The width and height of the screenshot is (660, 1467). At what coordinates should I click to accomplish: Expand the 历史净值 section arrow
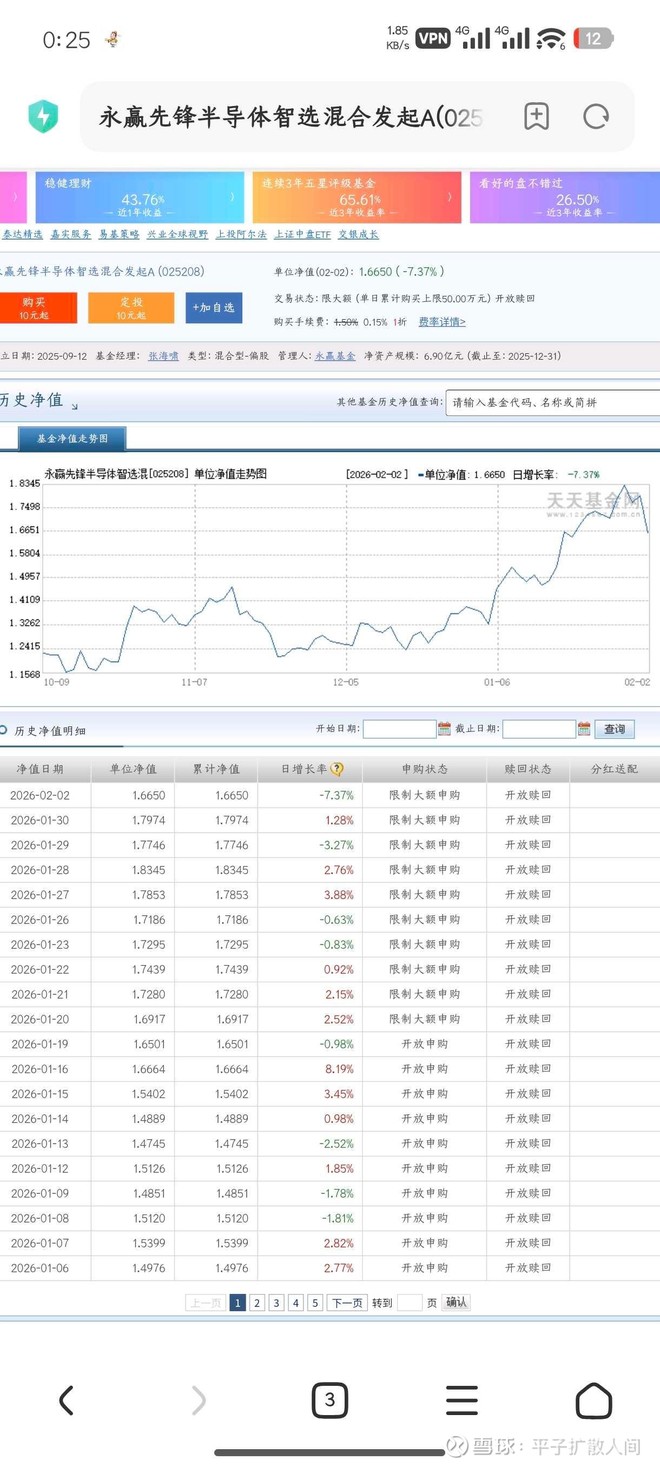coord(74,406)
